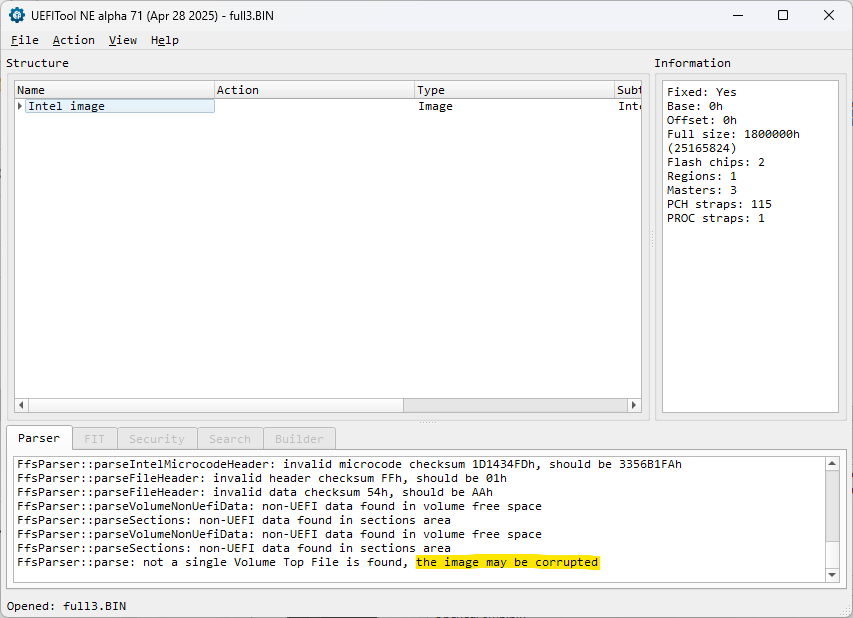This screenshot has height=618, width=853.
Task: Open the View menu
Action: point(122,40)
